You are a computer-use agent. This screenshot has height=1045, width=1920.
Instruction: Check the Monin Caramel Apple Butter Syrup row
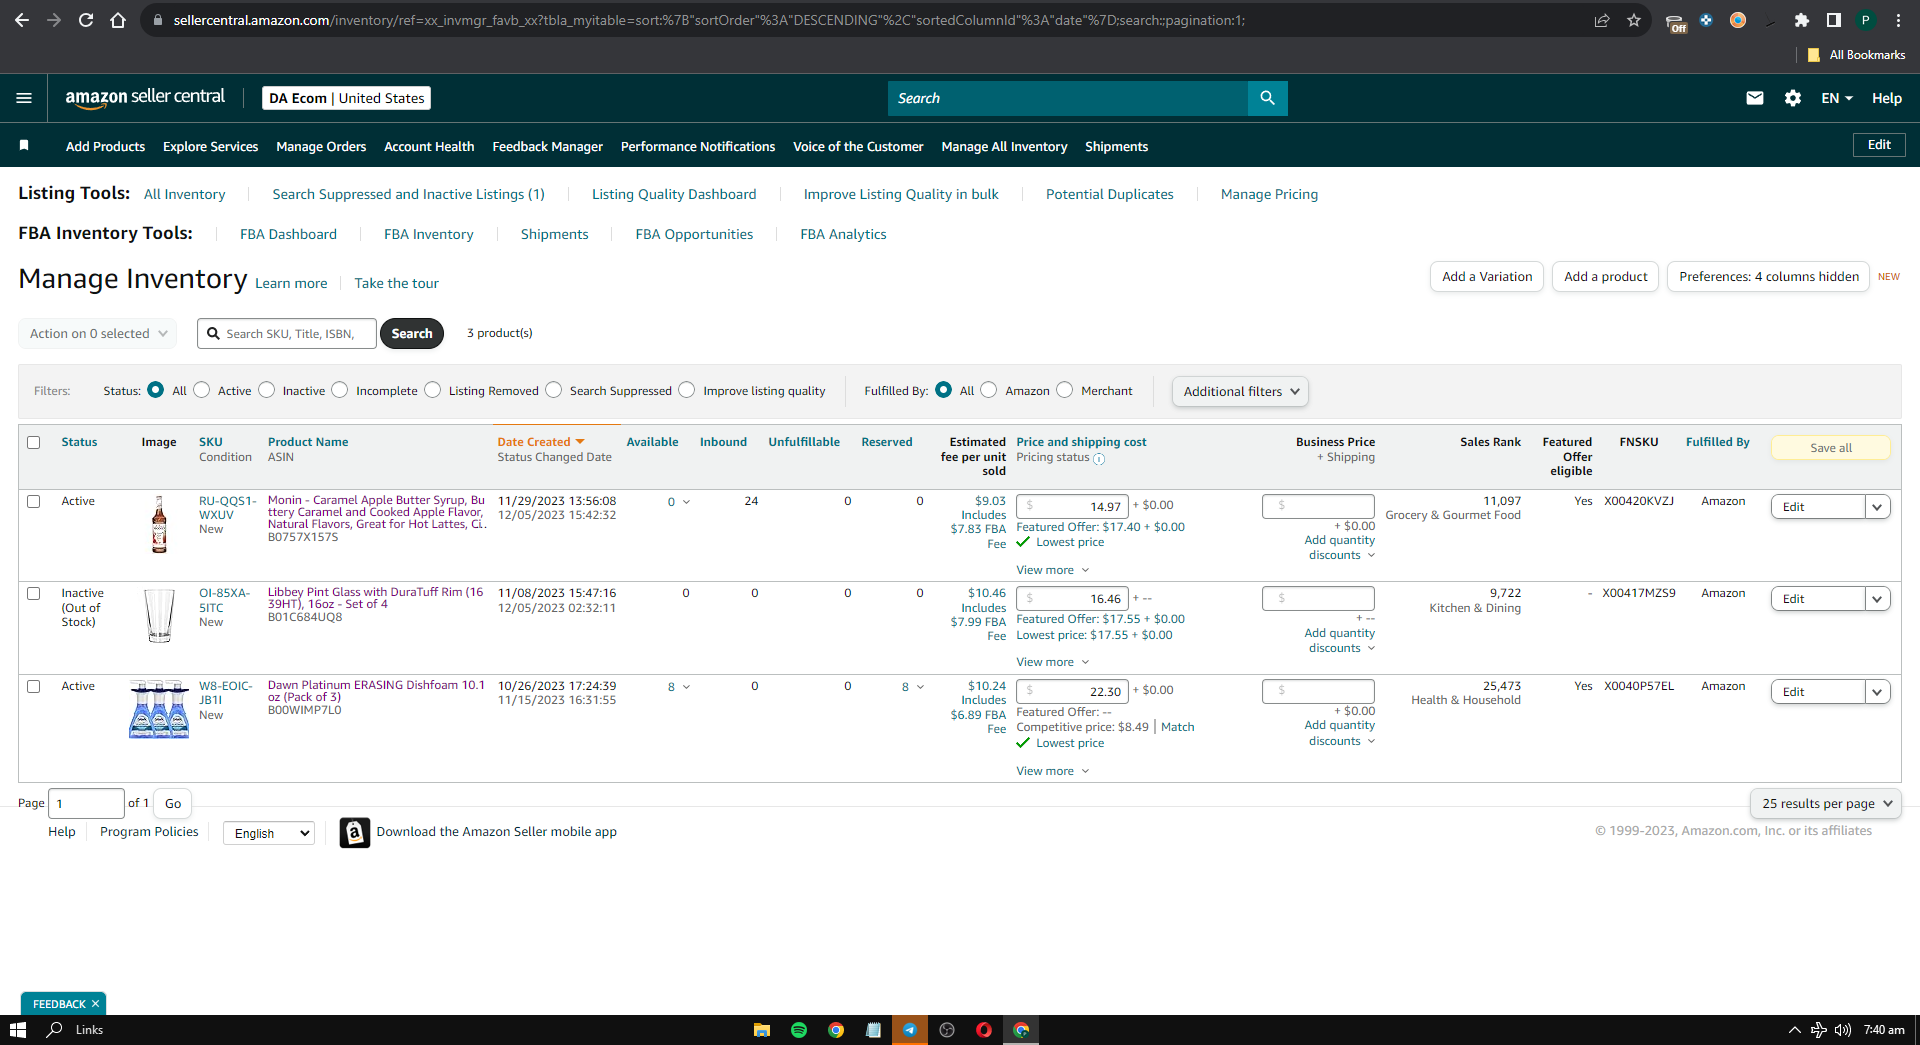(x=34, y=501)
